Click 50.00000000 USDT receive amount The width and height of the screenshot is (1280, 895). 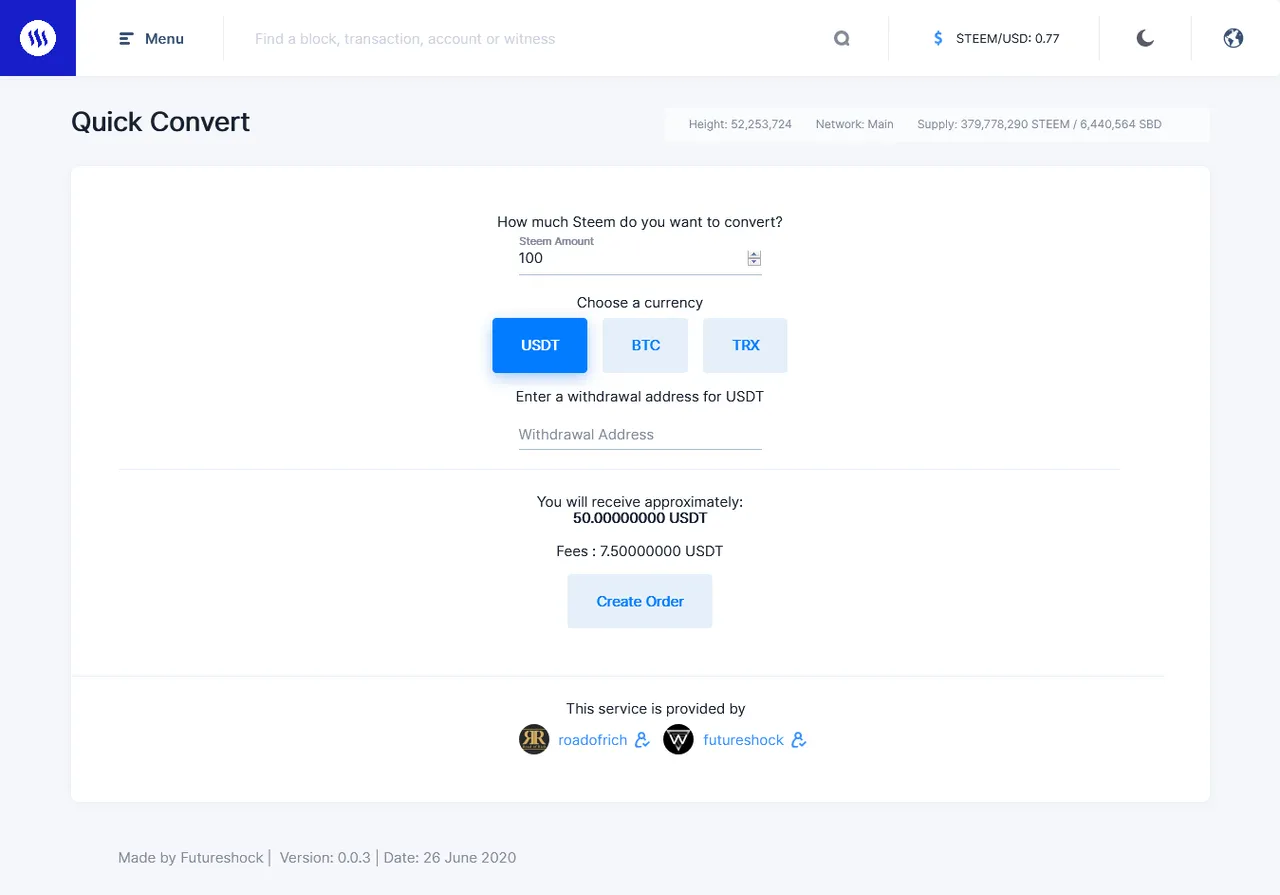coord(640,518)
